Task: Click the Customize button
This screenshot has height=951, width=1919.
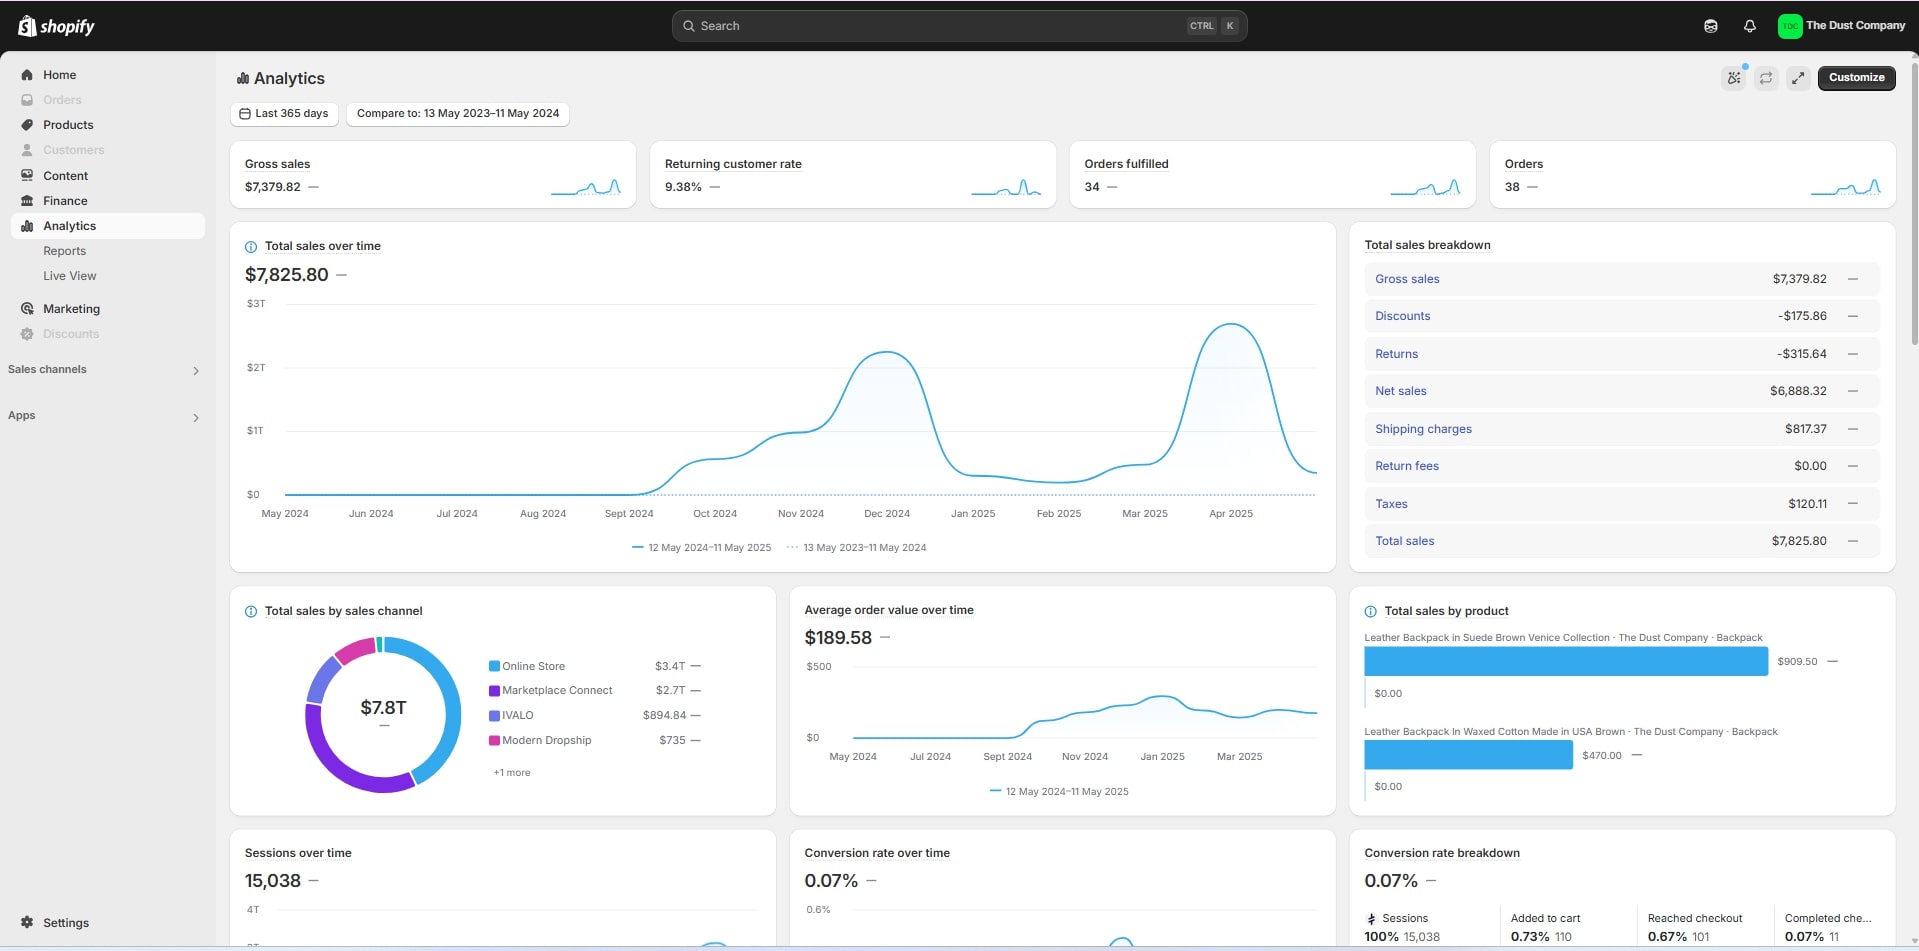Action: click(1856, 78)
